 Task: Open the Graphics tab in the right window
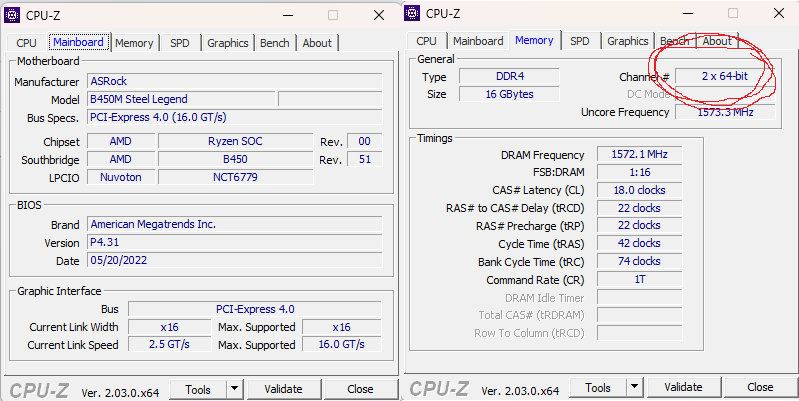[x=627, y=41]
